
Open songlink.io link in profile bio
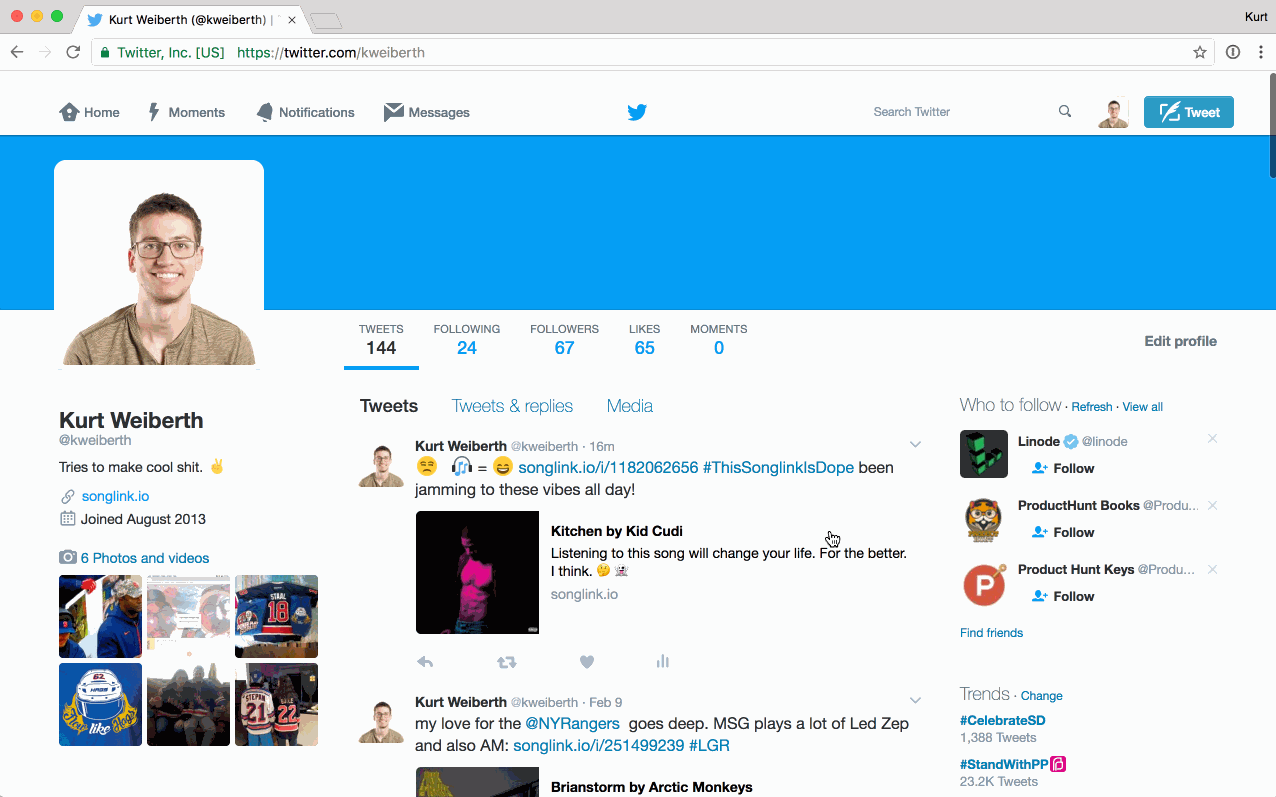(x=116, y=496)
